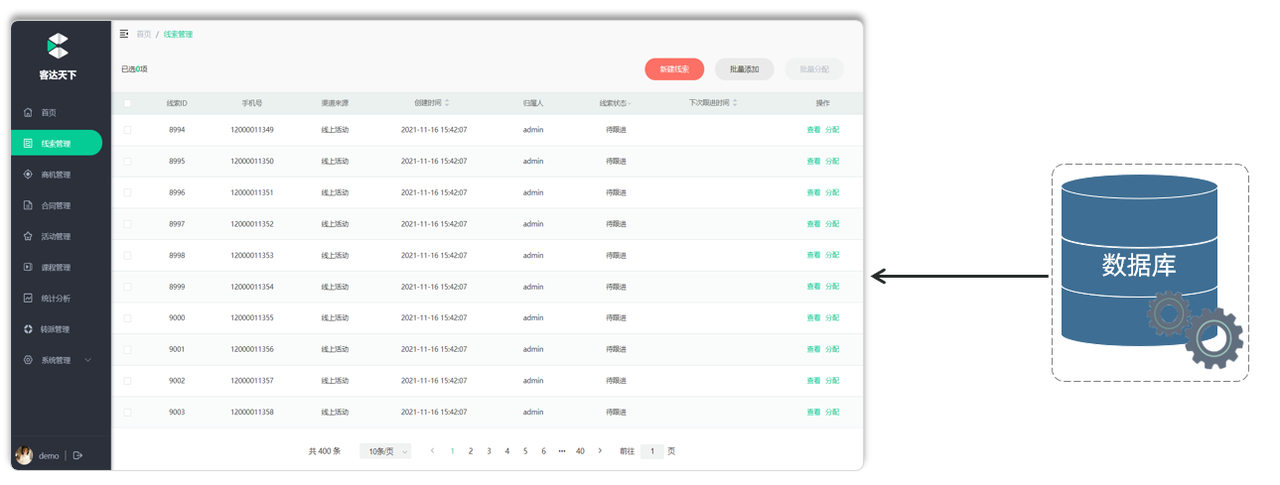Click the 转派管理 sidebar icon

coord(28,329)
